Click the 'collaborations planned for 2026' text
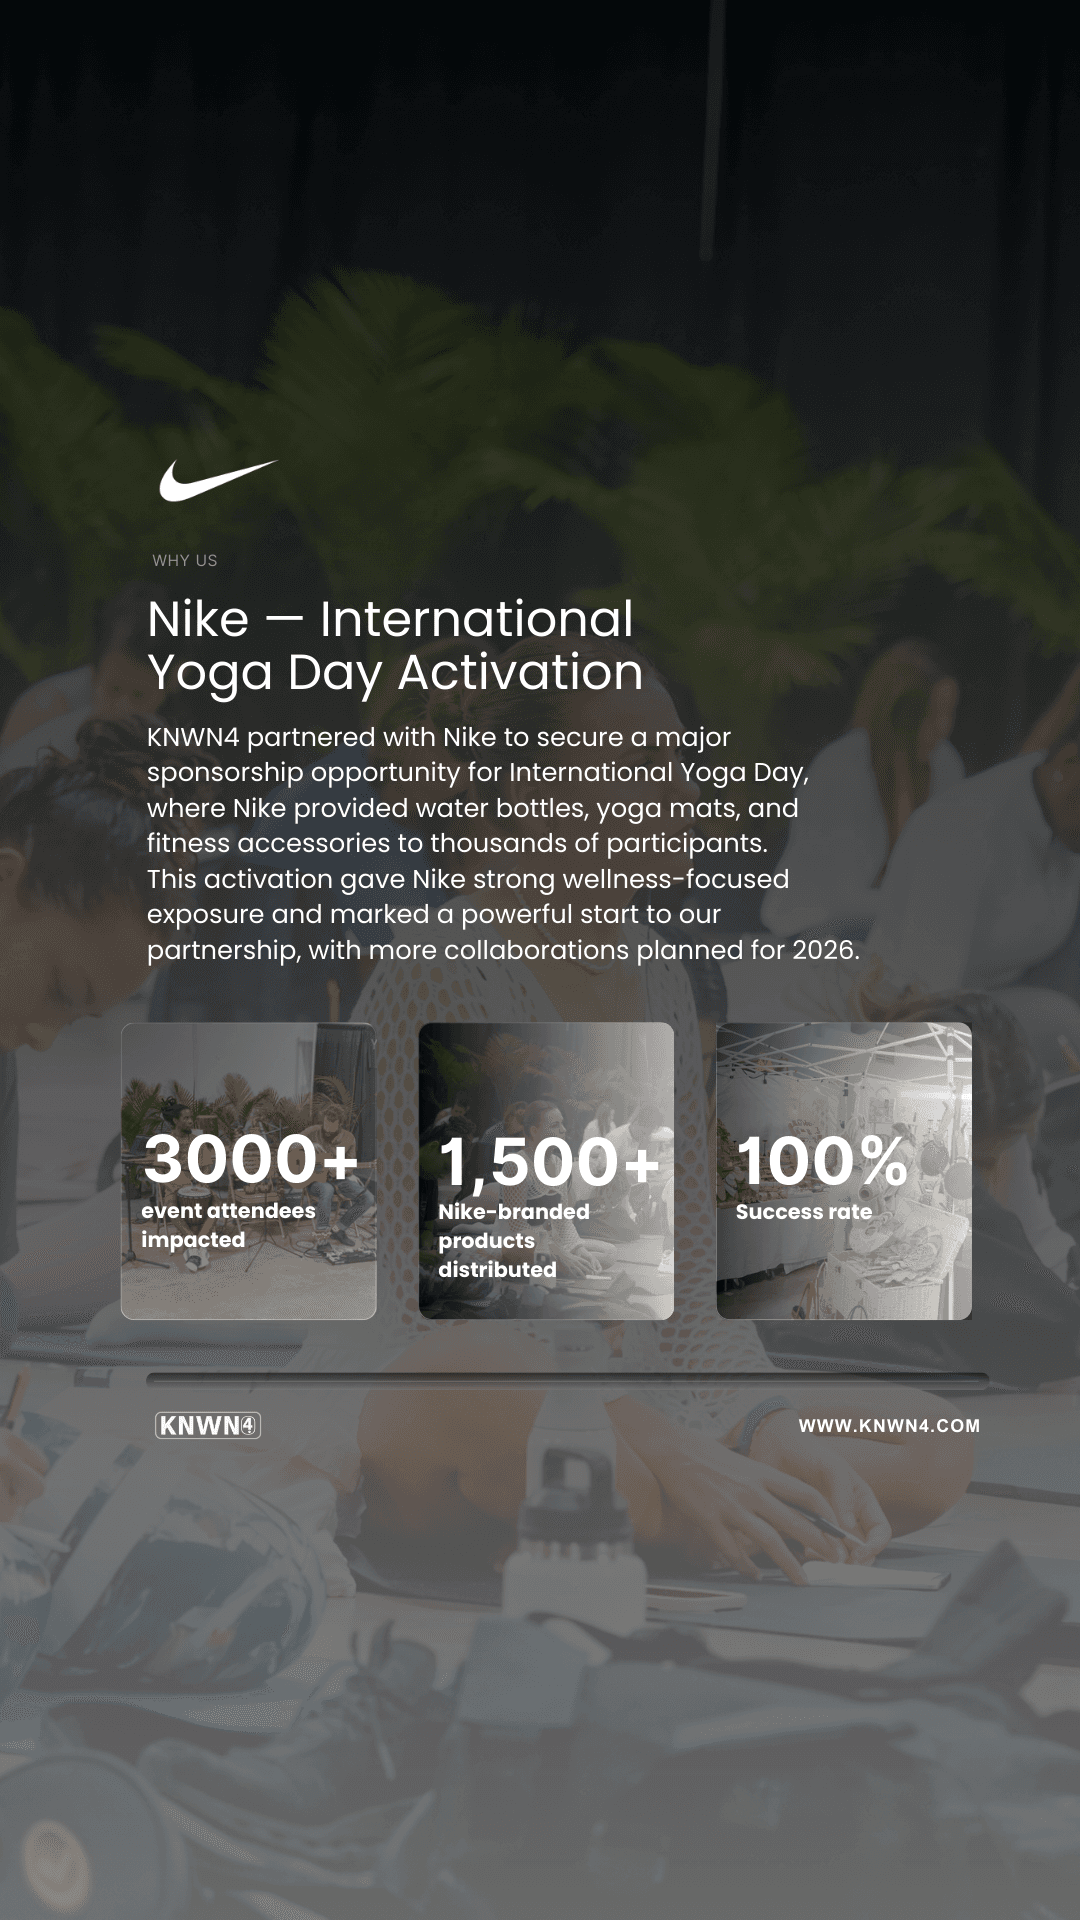This screenshot has height=1920, width=1080. point(651,950)
